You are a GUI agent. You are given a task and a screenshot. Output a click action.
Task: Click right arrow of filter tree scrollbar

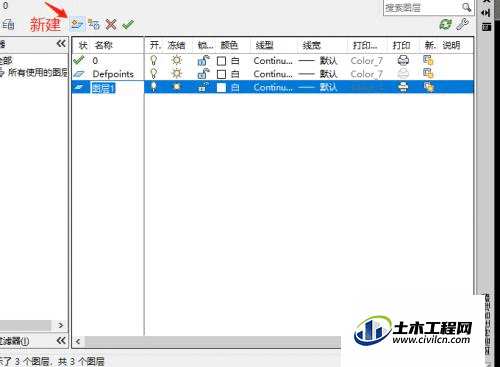pyautogui.click(x=61, y=325)
